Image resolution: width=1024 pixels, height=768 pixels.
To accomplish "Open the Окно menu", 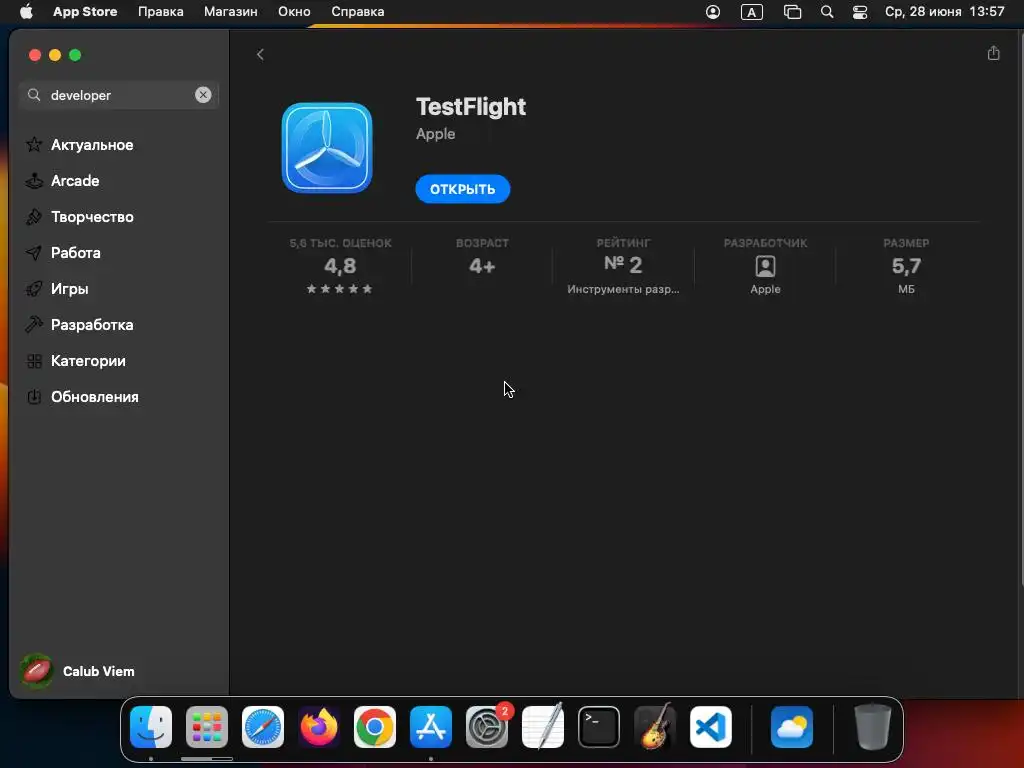I will point(294,12).
